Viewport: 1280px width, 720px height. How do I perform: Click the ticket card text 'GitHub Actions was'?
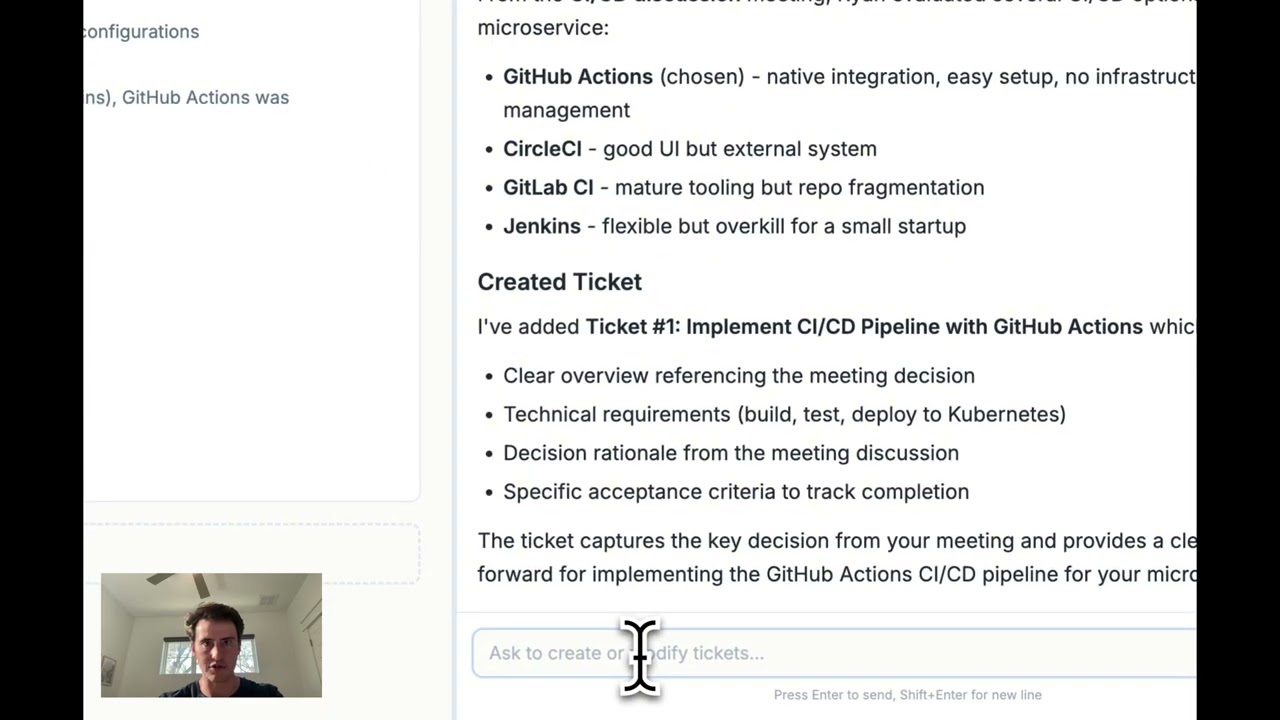[205, 98]
